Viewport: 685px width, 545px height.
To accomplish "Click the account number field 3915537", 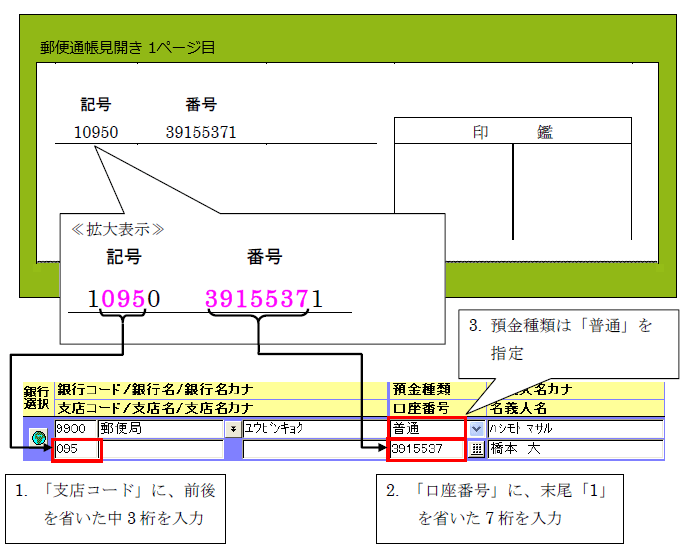I will [426, 449].
